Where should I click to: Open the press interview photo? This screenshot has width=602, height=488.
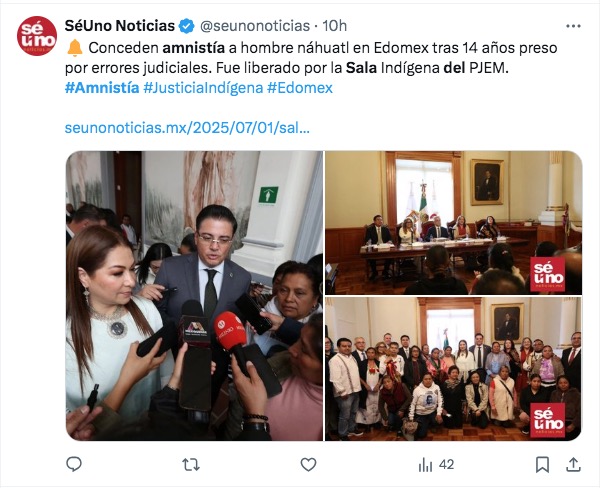point(194,296)
